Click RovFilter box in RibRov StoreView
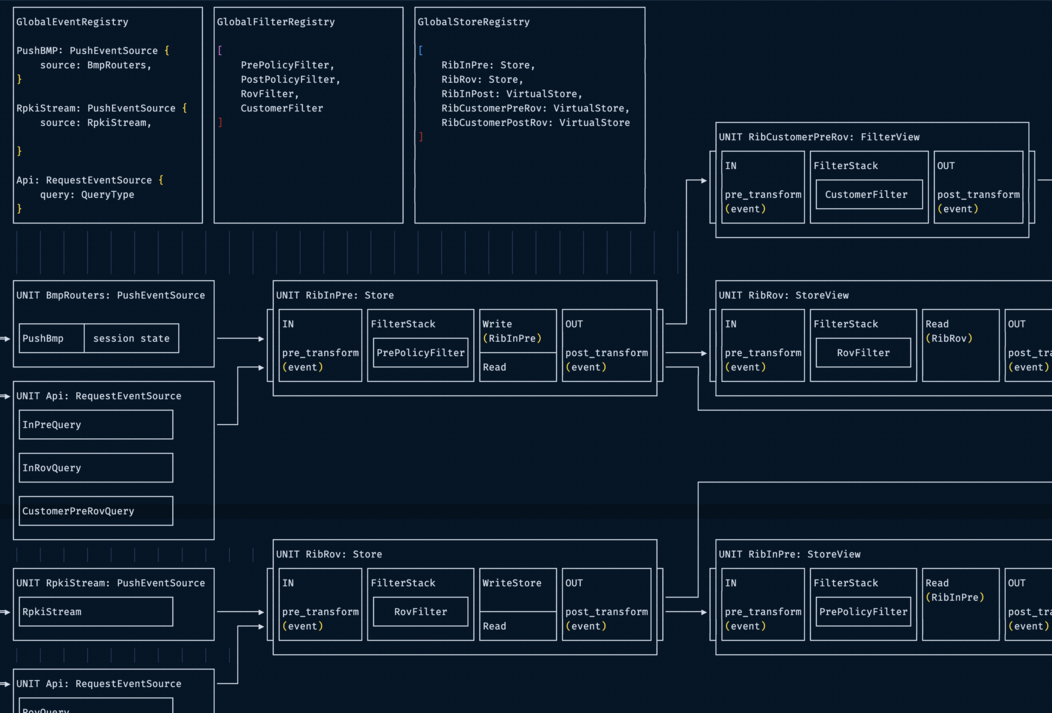1052x713 pixels. click(863, 353)
